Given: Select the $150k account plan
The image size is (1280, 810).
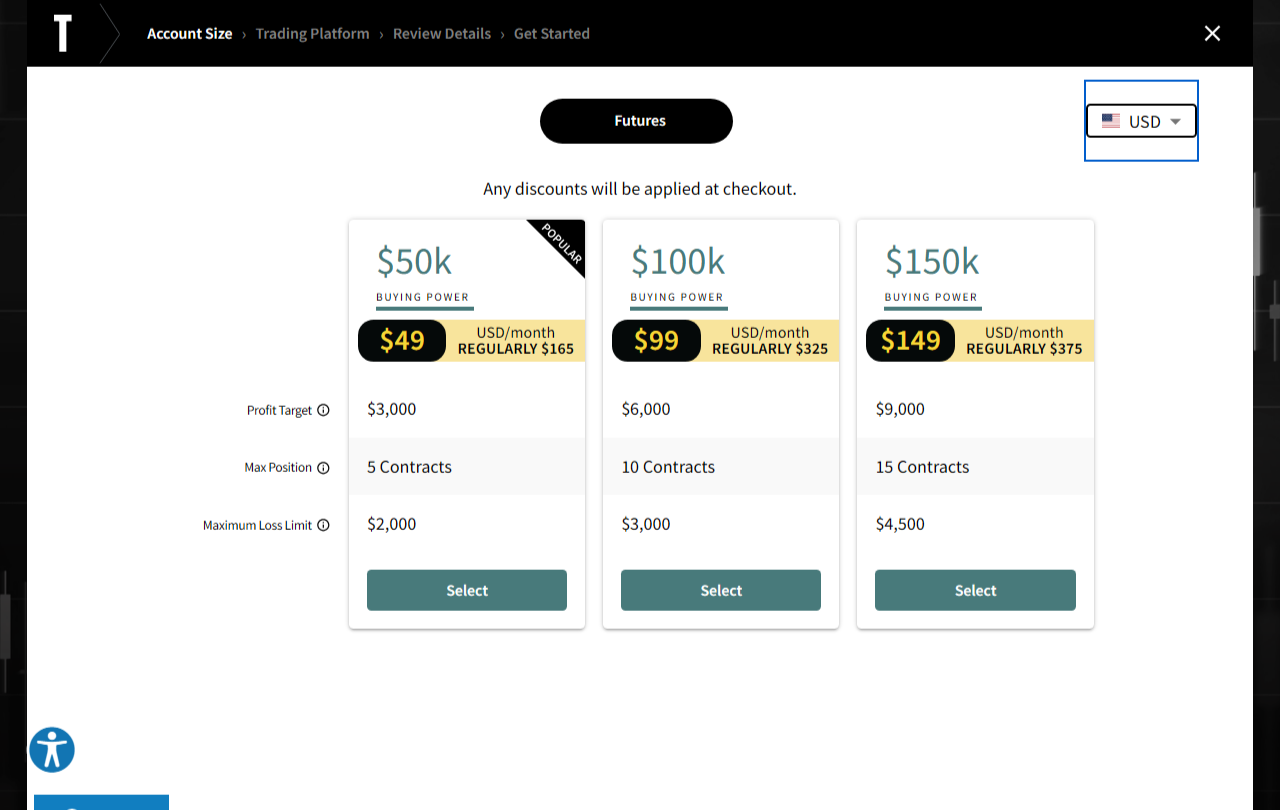Looking at the screenshot, I should coord(975,590).
